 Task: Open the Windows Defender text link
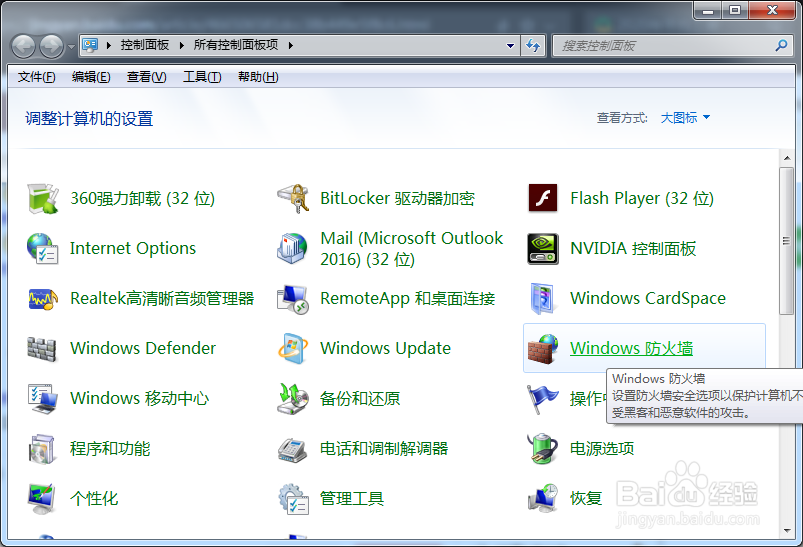click(143, 348)
